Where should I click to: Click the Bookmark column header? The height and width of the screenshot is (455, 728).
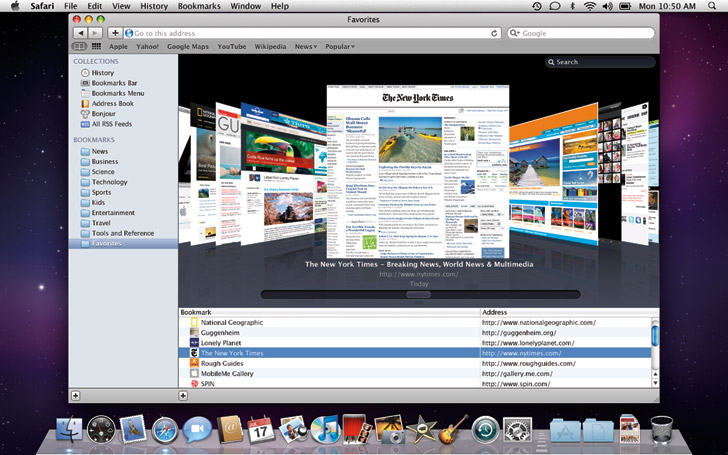(x=329, y=312)
